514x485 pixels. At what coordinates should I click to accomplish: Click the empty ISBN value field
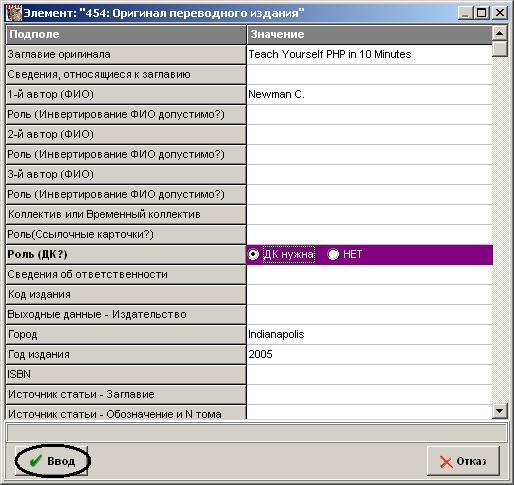click(x=369, y=374)
